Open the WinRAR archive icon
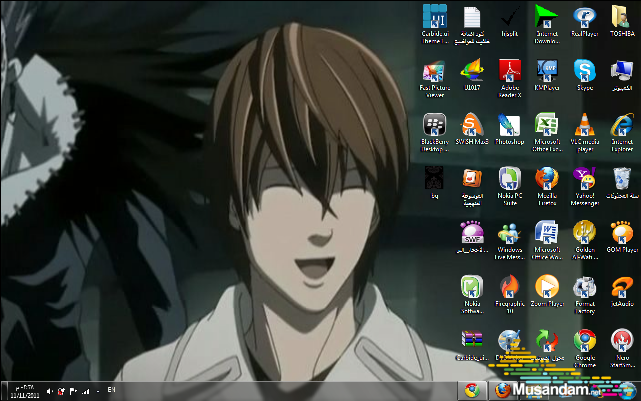Viewport: 641px width, 401px height. click(x=472, y=345)
